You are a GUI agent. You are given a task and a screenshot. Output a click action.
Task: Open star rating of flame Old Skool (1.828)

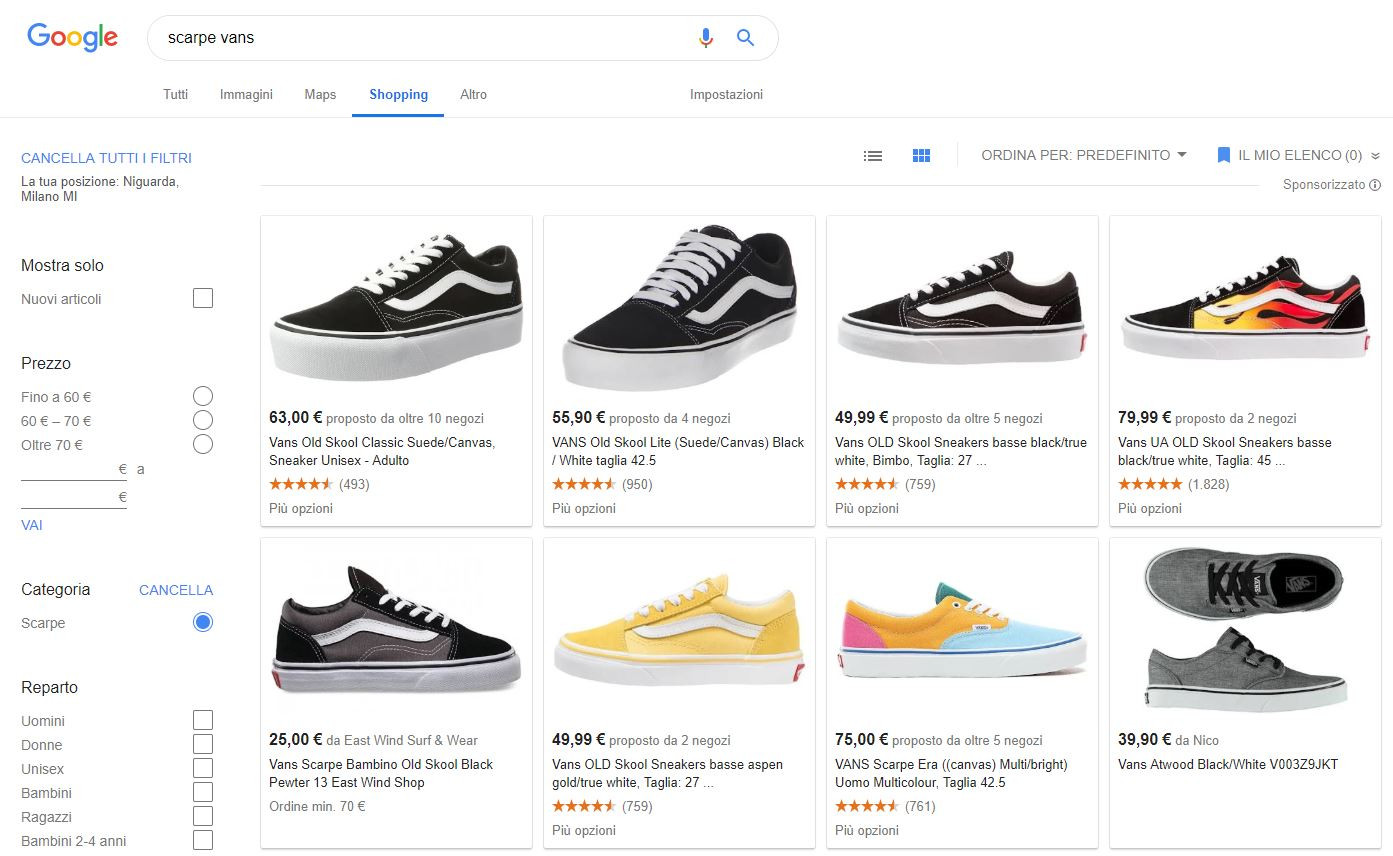1150,484
